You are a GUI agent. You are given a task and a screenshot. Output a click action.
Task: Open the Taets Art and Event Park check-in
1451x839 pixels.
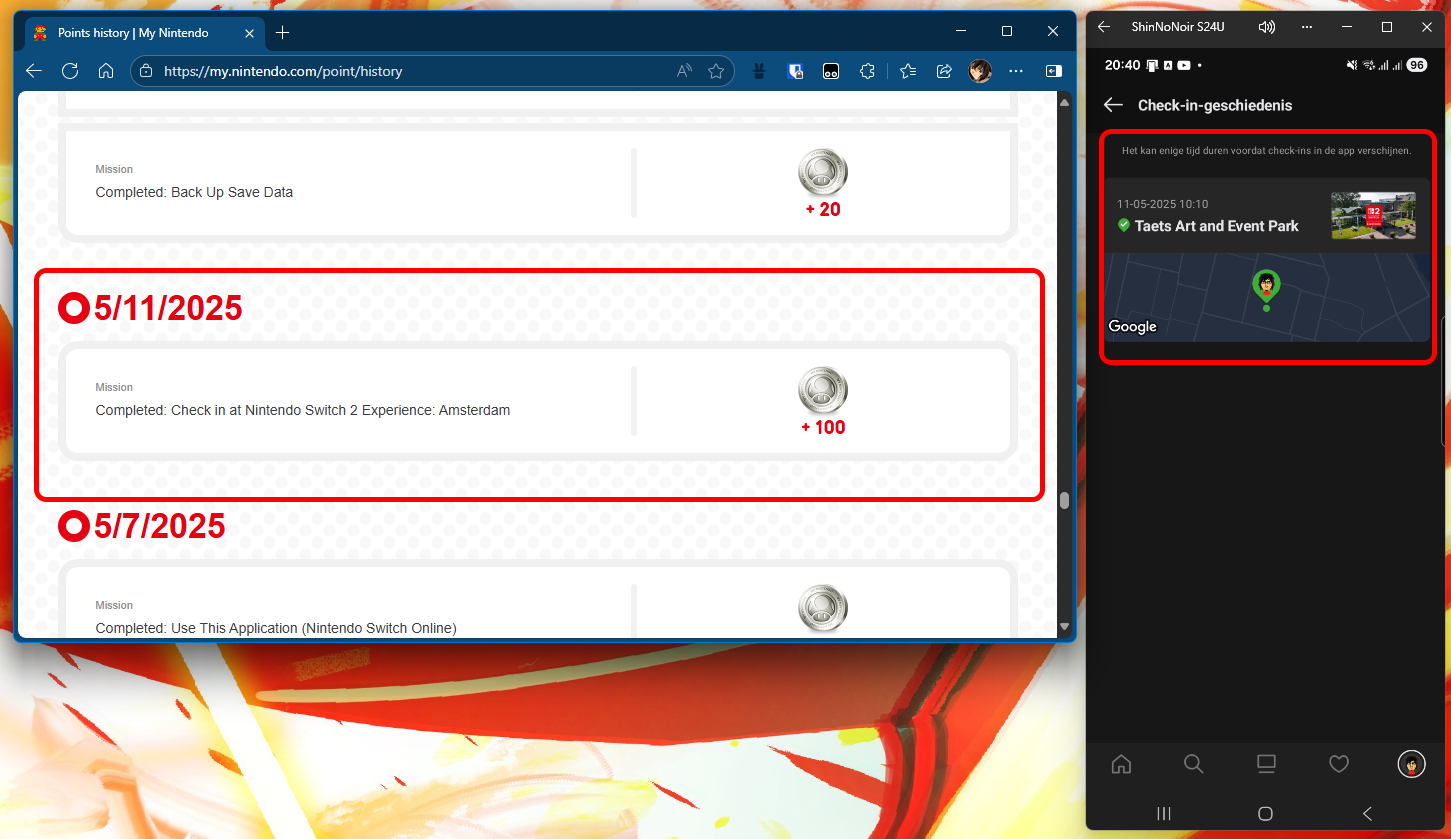click(1266, 216)
